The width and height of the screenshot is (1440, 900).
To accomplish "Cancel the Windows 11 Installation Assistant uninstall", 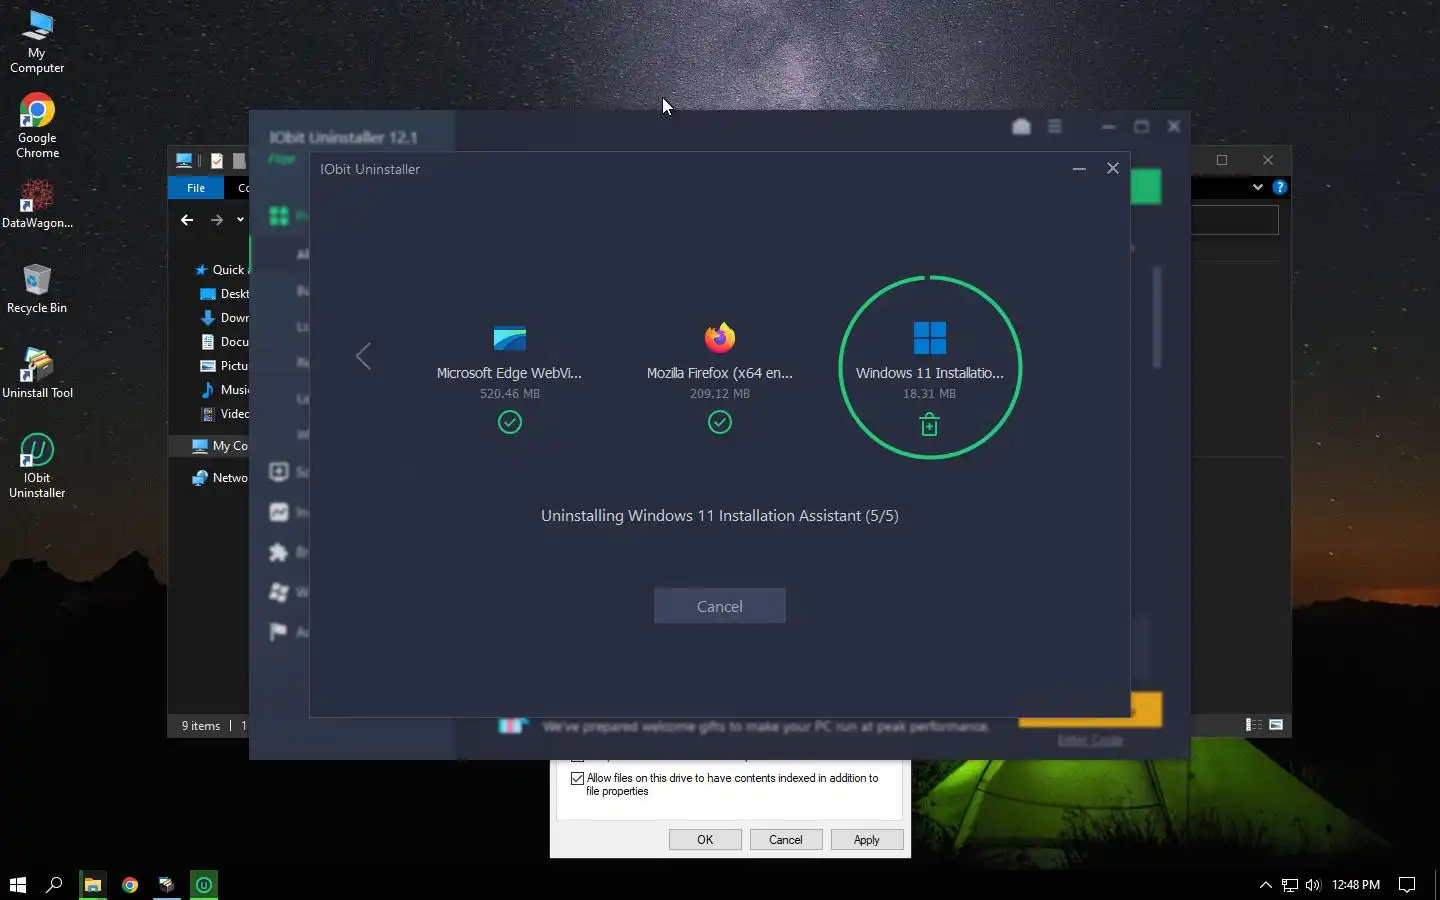I will (x=719, y=606).
